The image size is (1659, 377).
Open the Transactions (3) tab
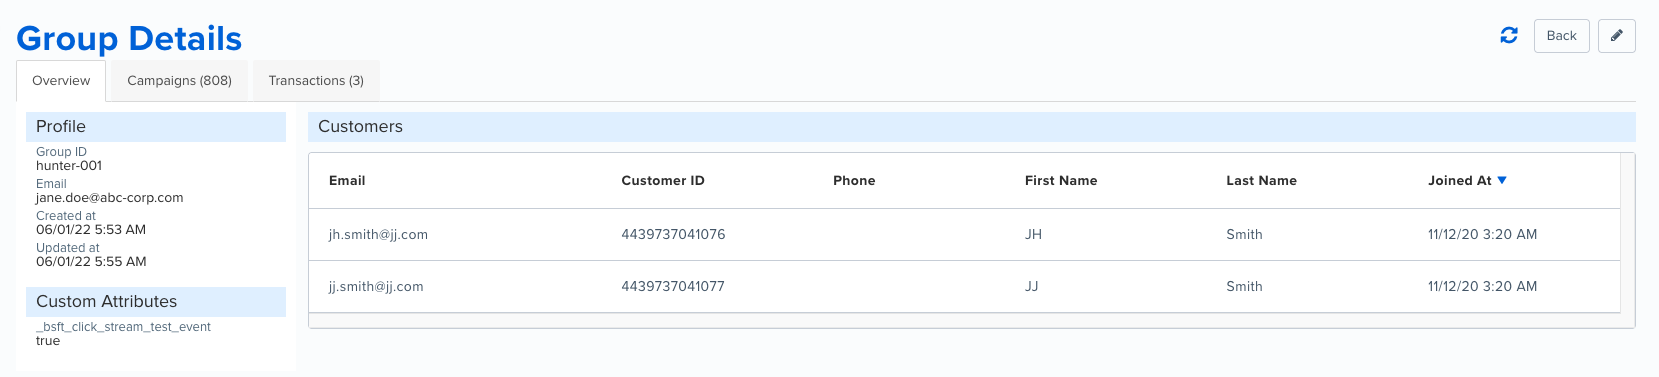coord(316,81)
